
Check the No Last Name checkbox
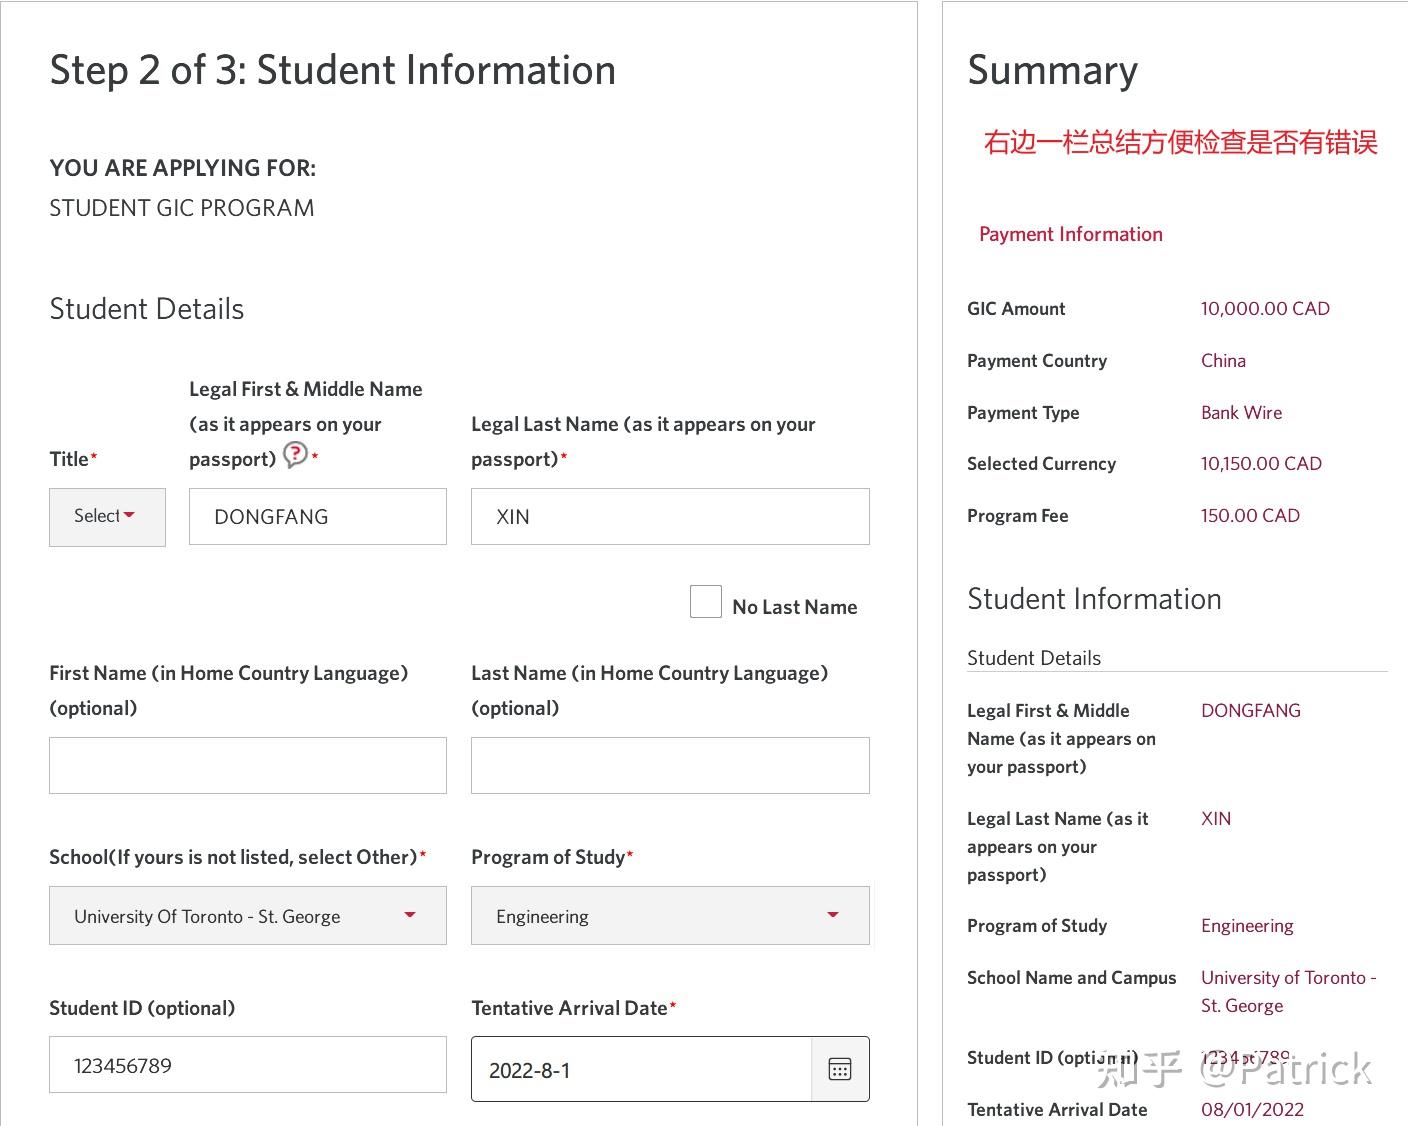point(706,602)
